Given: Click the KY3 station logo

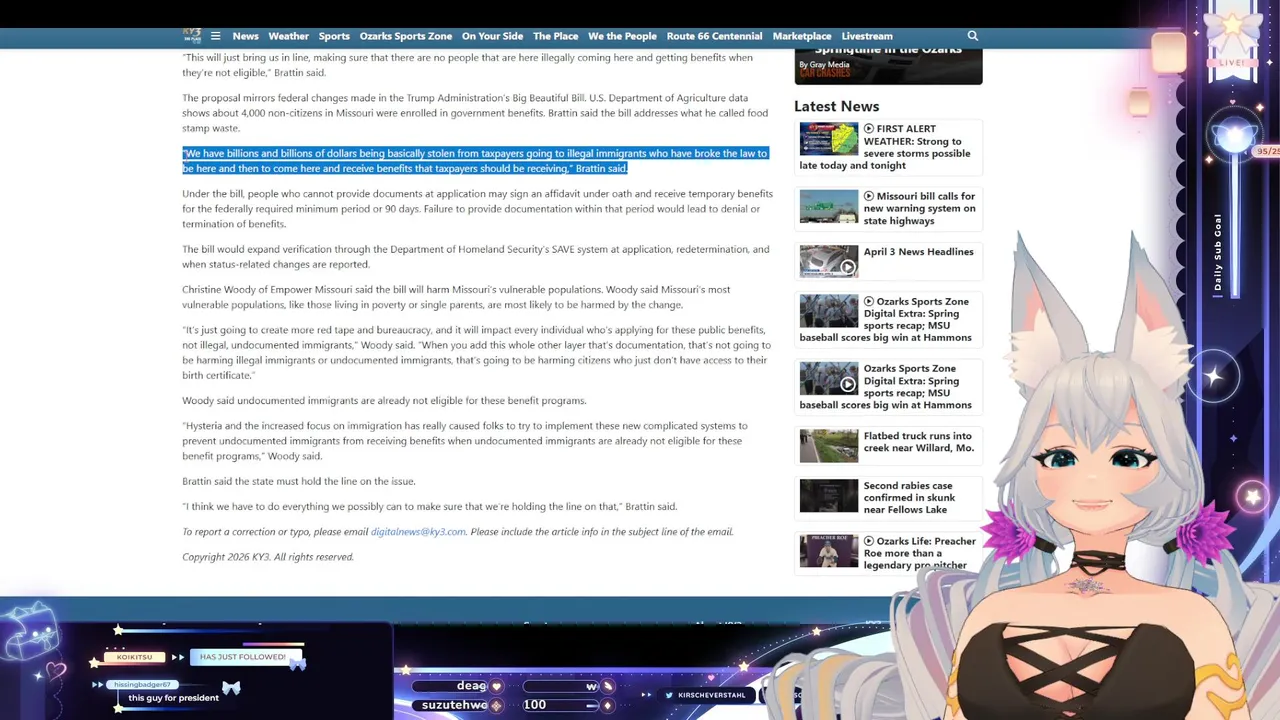Looking at the screenshot, I should pos(192,36).
